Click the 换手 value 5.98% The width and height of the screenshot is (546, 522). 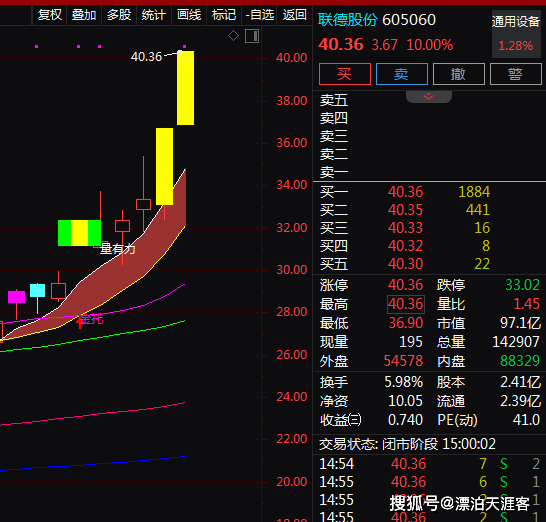click(x=404, y=382)
